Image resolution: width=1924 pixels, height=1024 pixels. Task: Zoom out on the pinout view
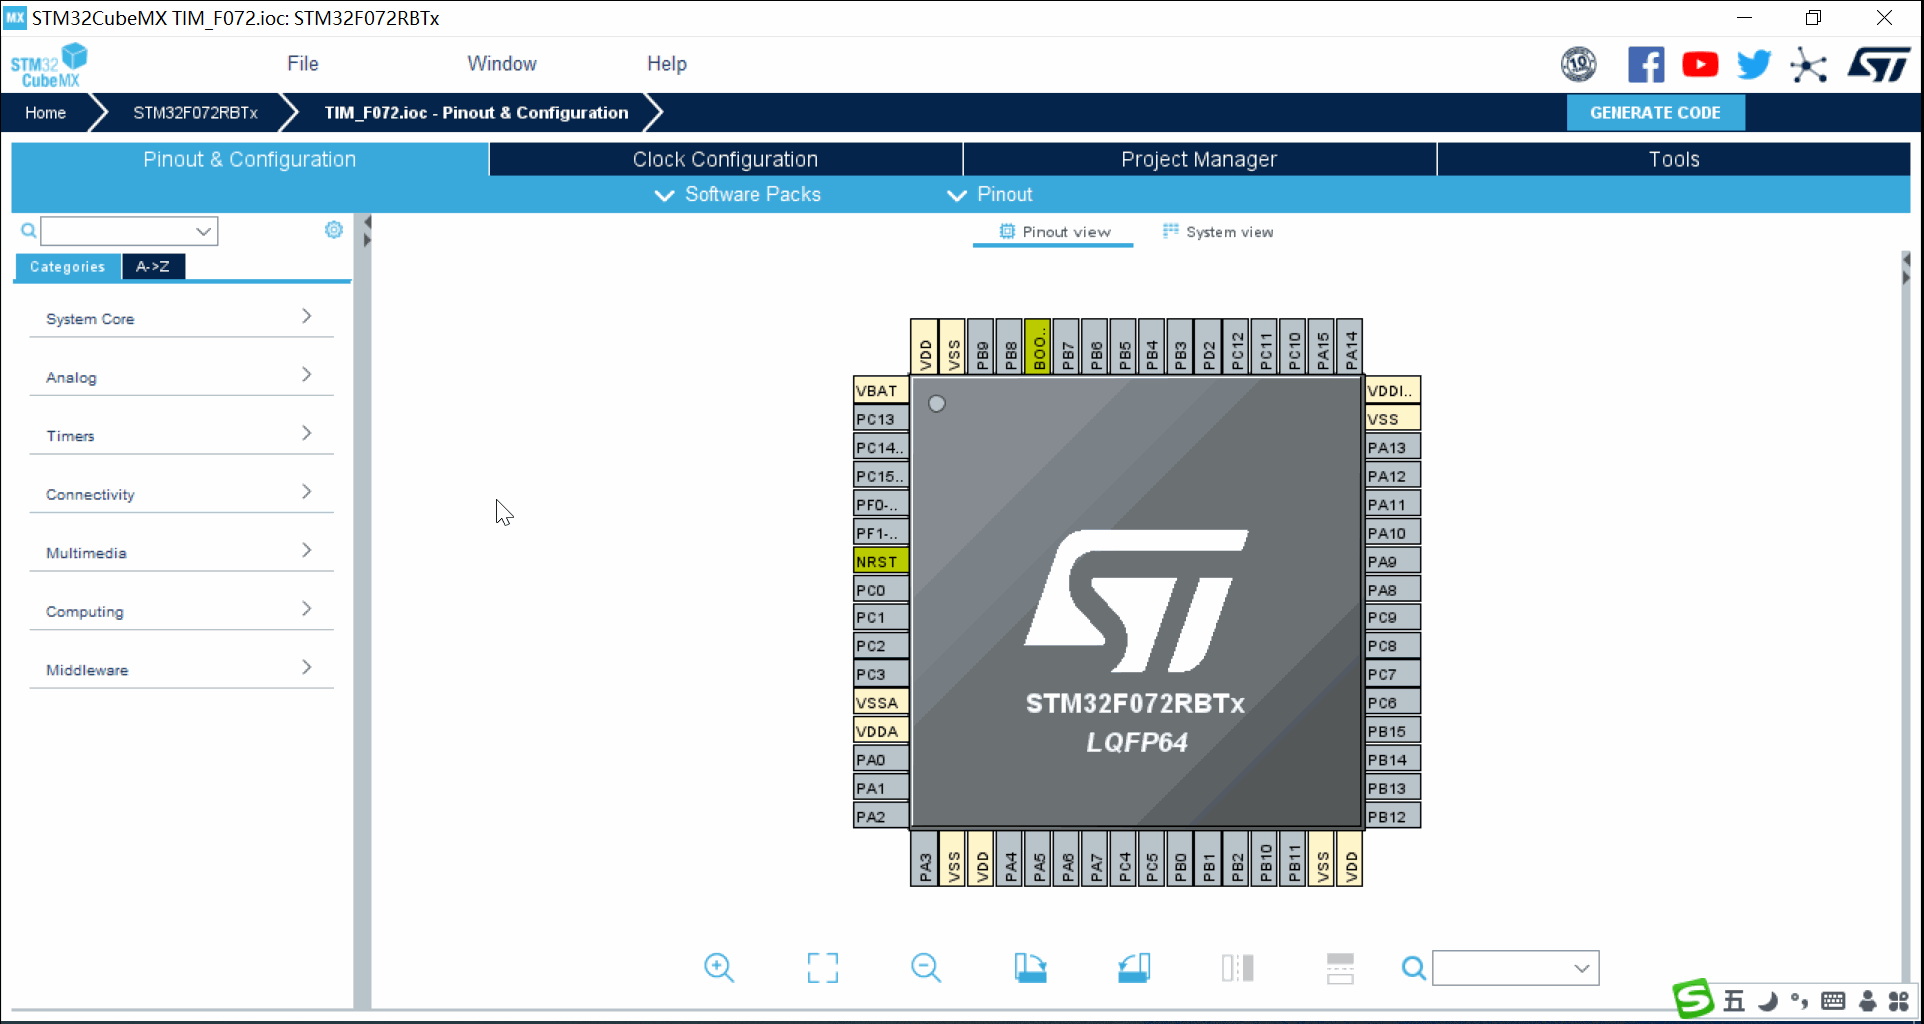[925, 967]
